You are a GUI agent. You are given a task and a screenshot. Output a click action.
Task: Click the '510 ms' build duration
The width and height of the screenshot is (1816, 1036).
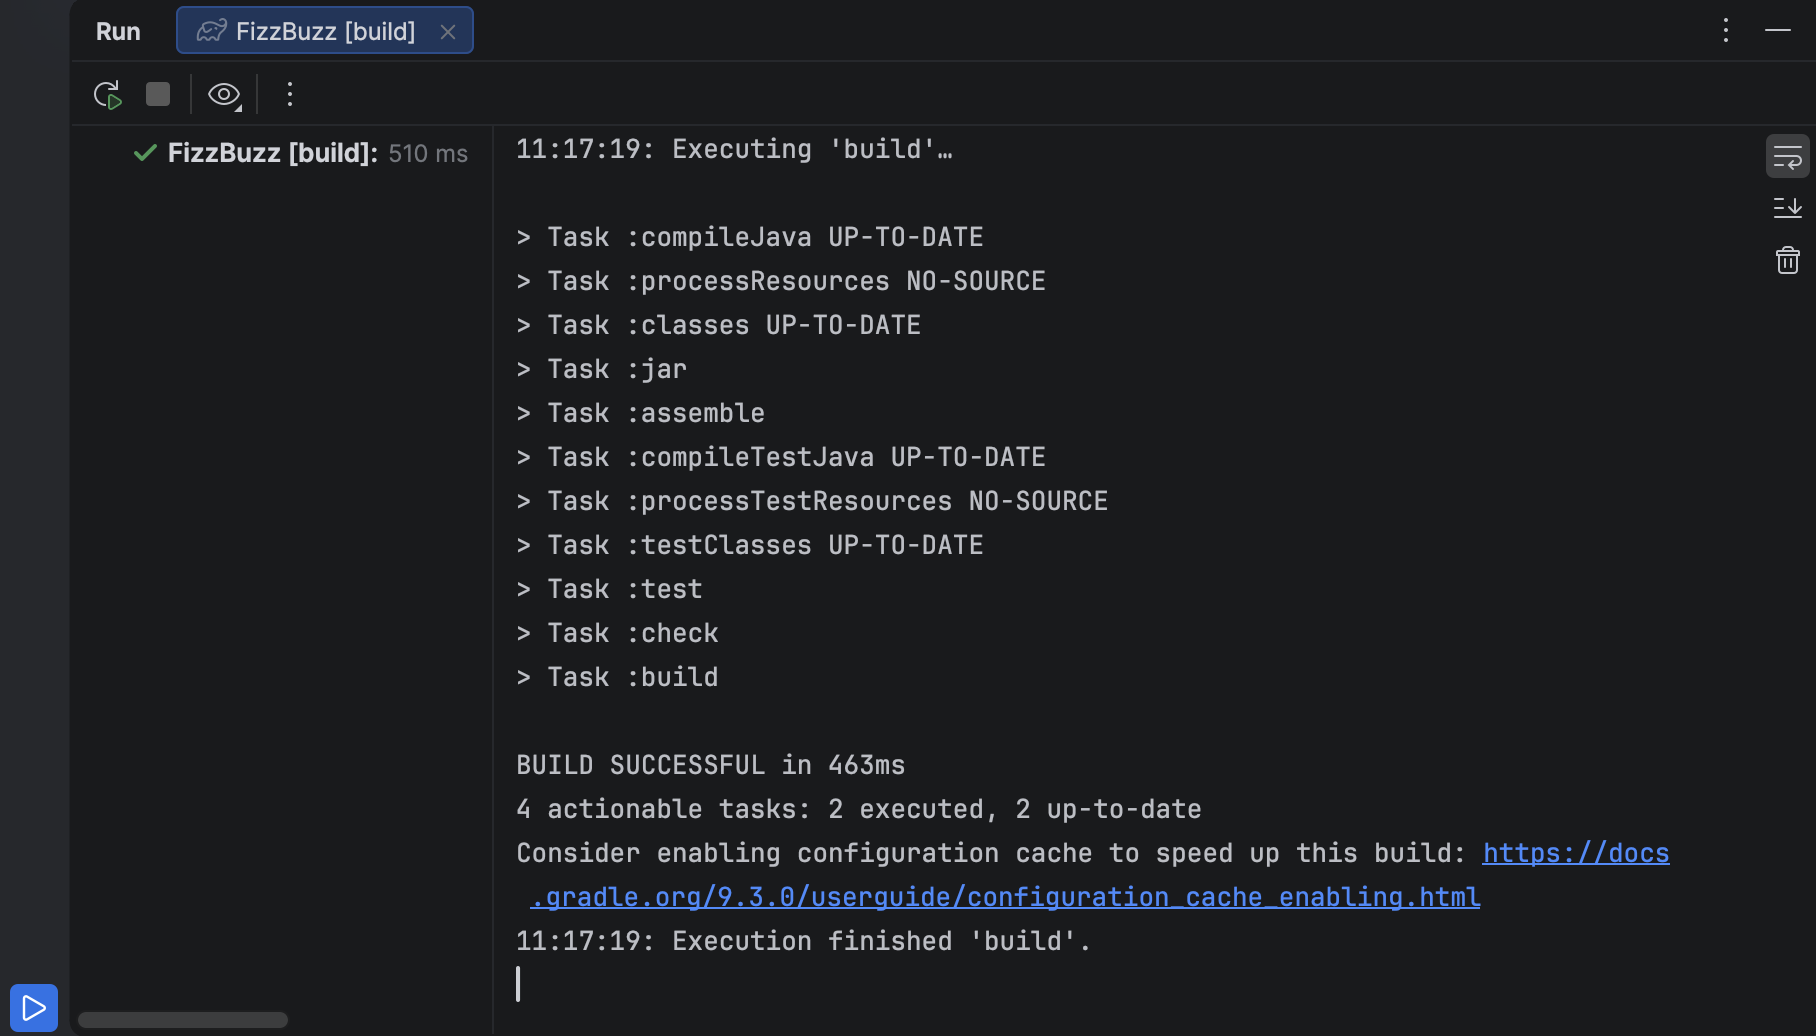click(428, 154)
